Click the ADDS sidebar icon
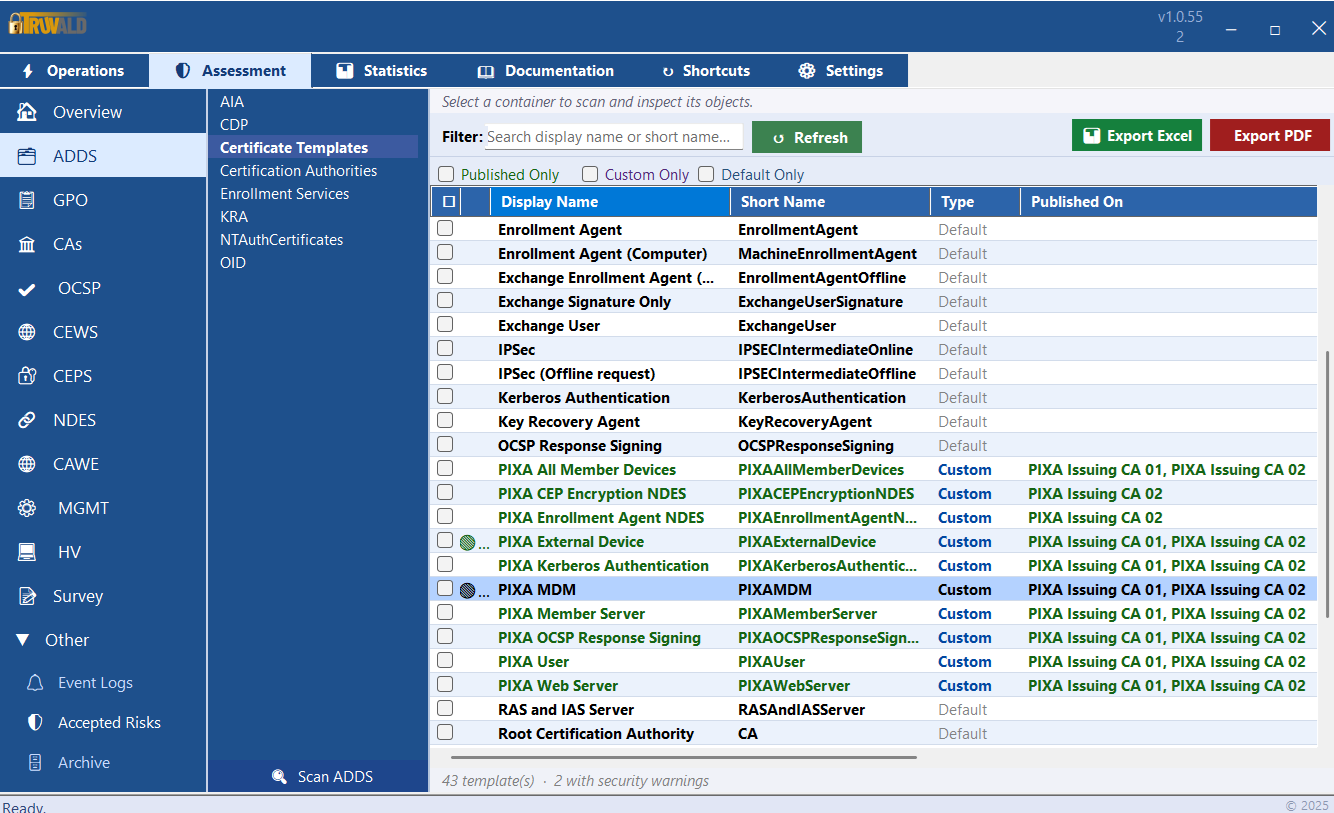Image resolution: width=1334 pixels, height=813 pixels. pyautogui.click(x=27, y=156)
